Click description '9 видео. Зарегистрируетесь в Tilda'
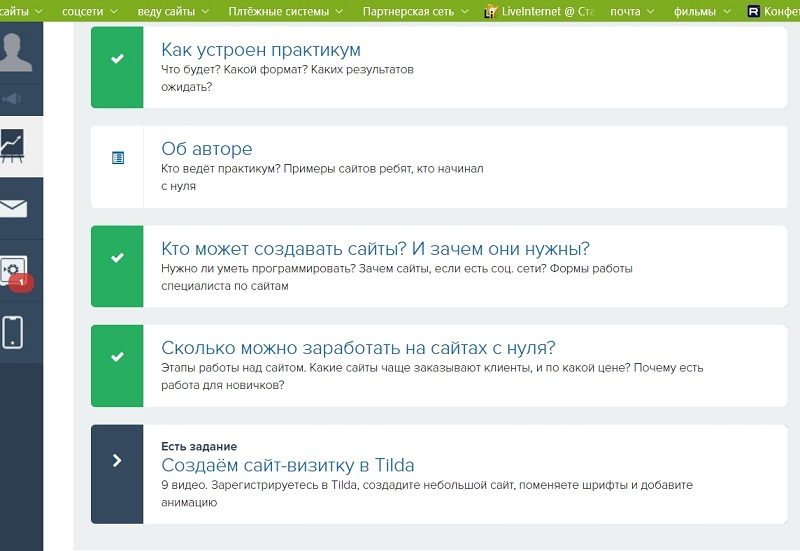 pyautogui.click(x=427, y=493)
